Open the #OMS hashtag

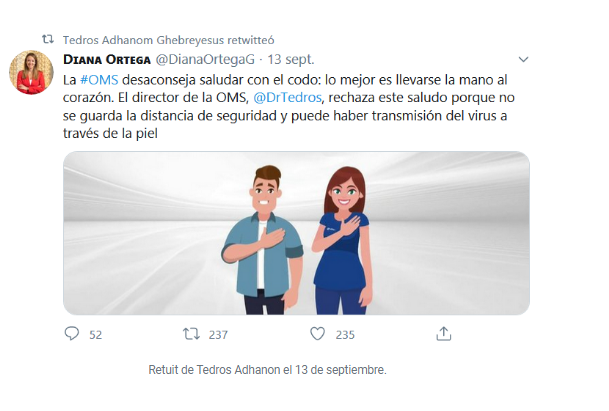[x=99, y=80]
